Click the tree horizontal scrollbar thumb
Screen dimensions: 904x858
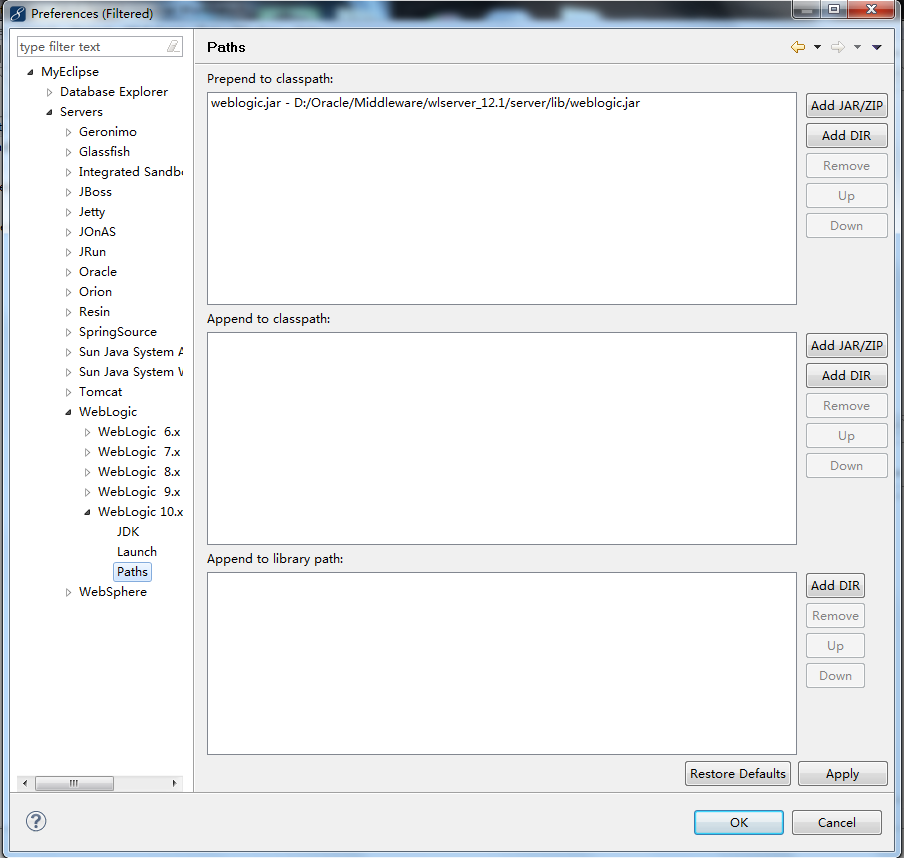click(74, 783)
